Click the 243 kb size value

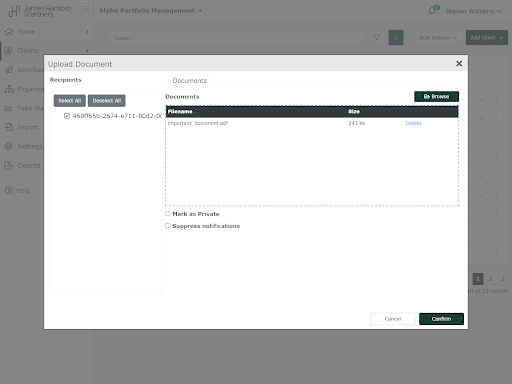(x=357, y=123)
